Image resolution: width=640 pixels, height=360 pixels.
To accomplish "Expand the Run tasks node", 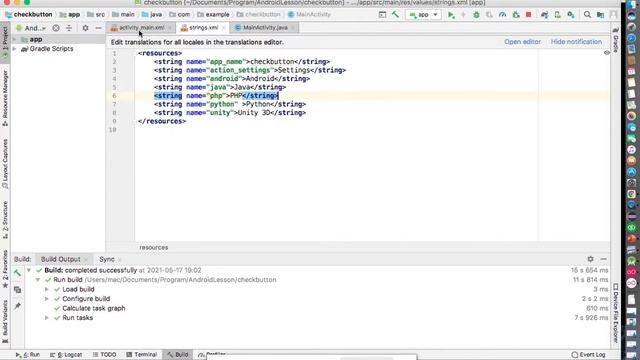I will point(47,318).
